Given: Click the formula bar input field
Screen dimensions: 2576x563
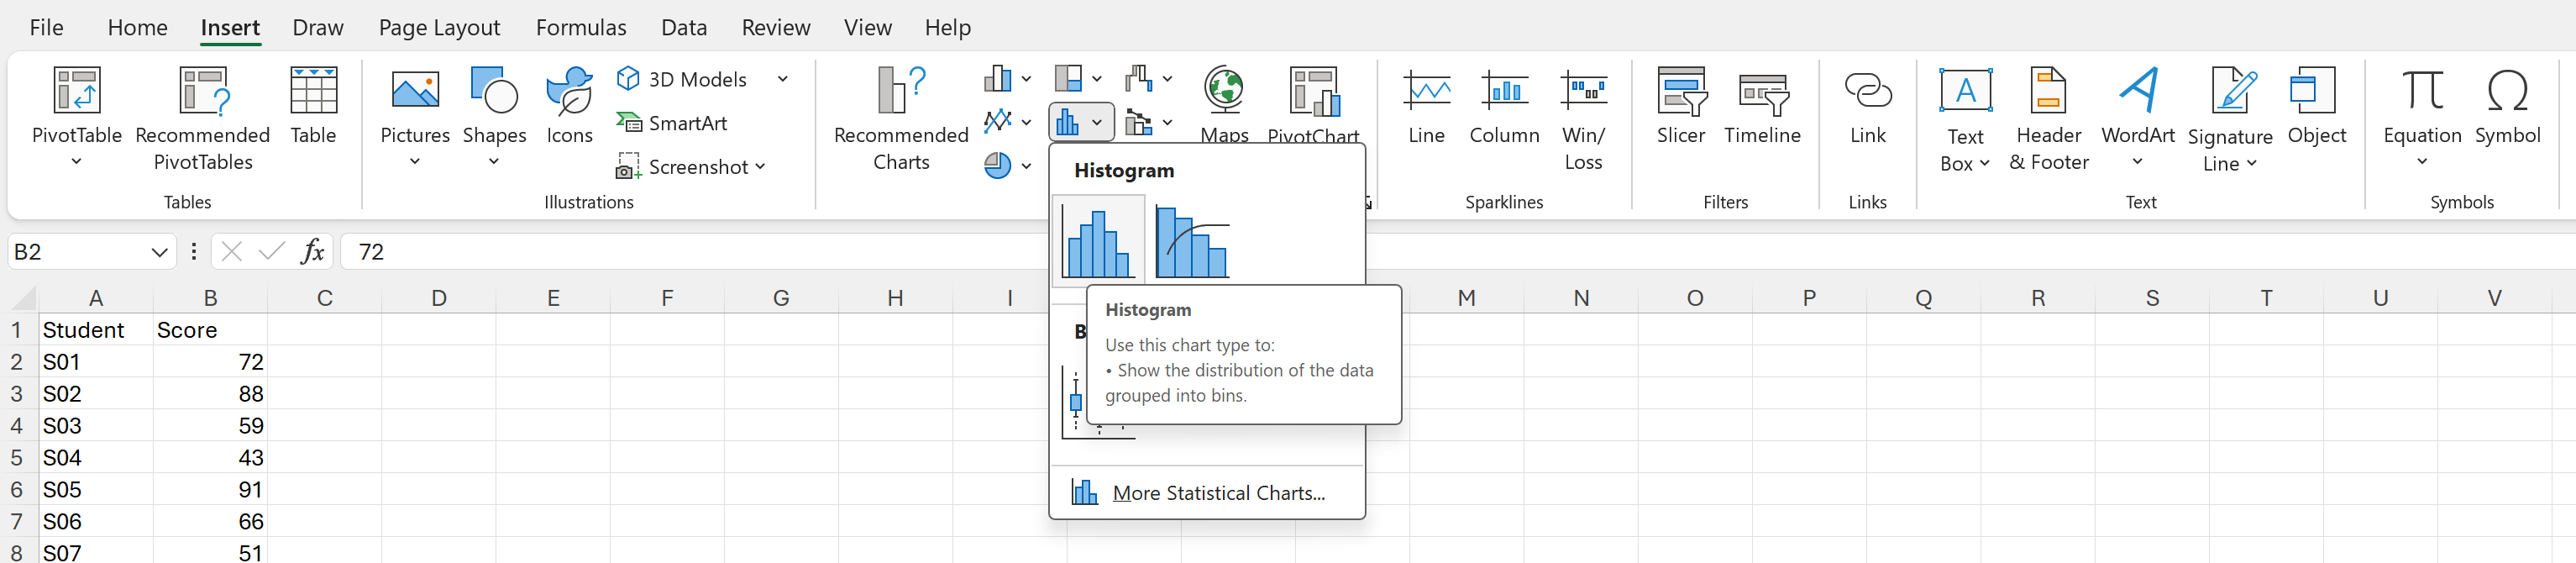Looking at the screenshot, I should point(690,252).
